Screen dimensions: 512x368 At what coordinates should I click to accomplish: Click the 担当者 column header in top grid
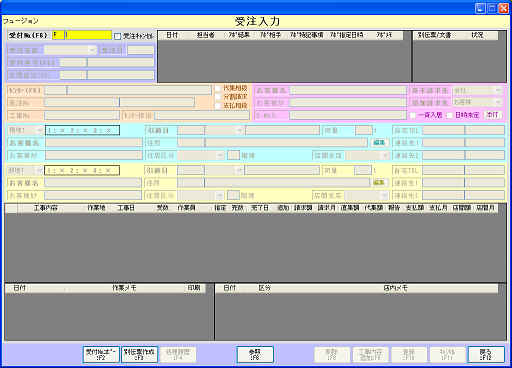[206, 35]
